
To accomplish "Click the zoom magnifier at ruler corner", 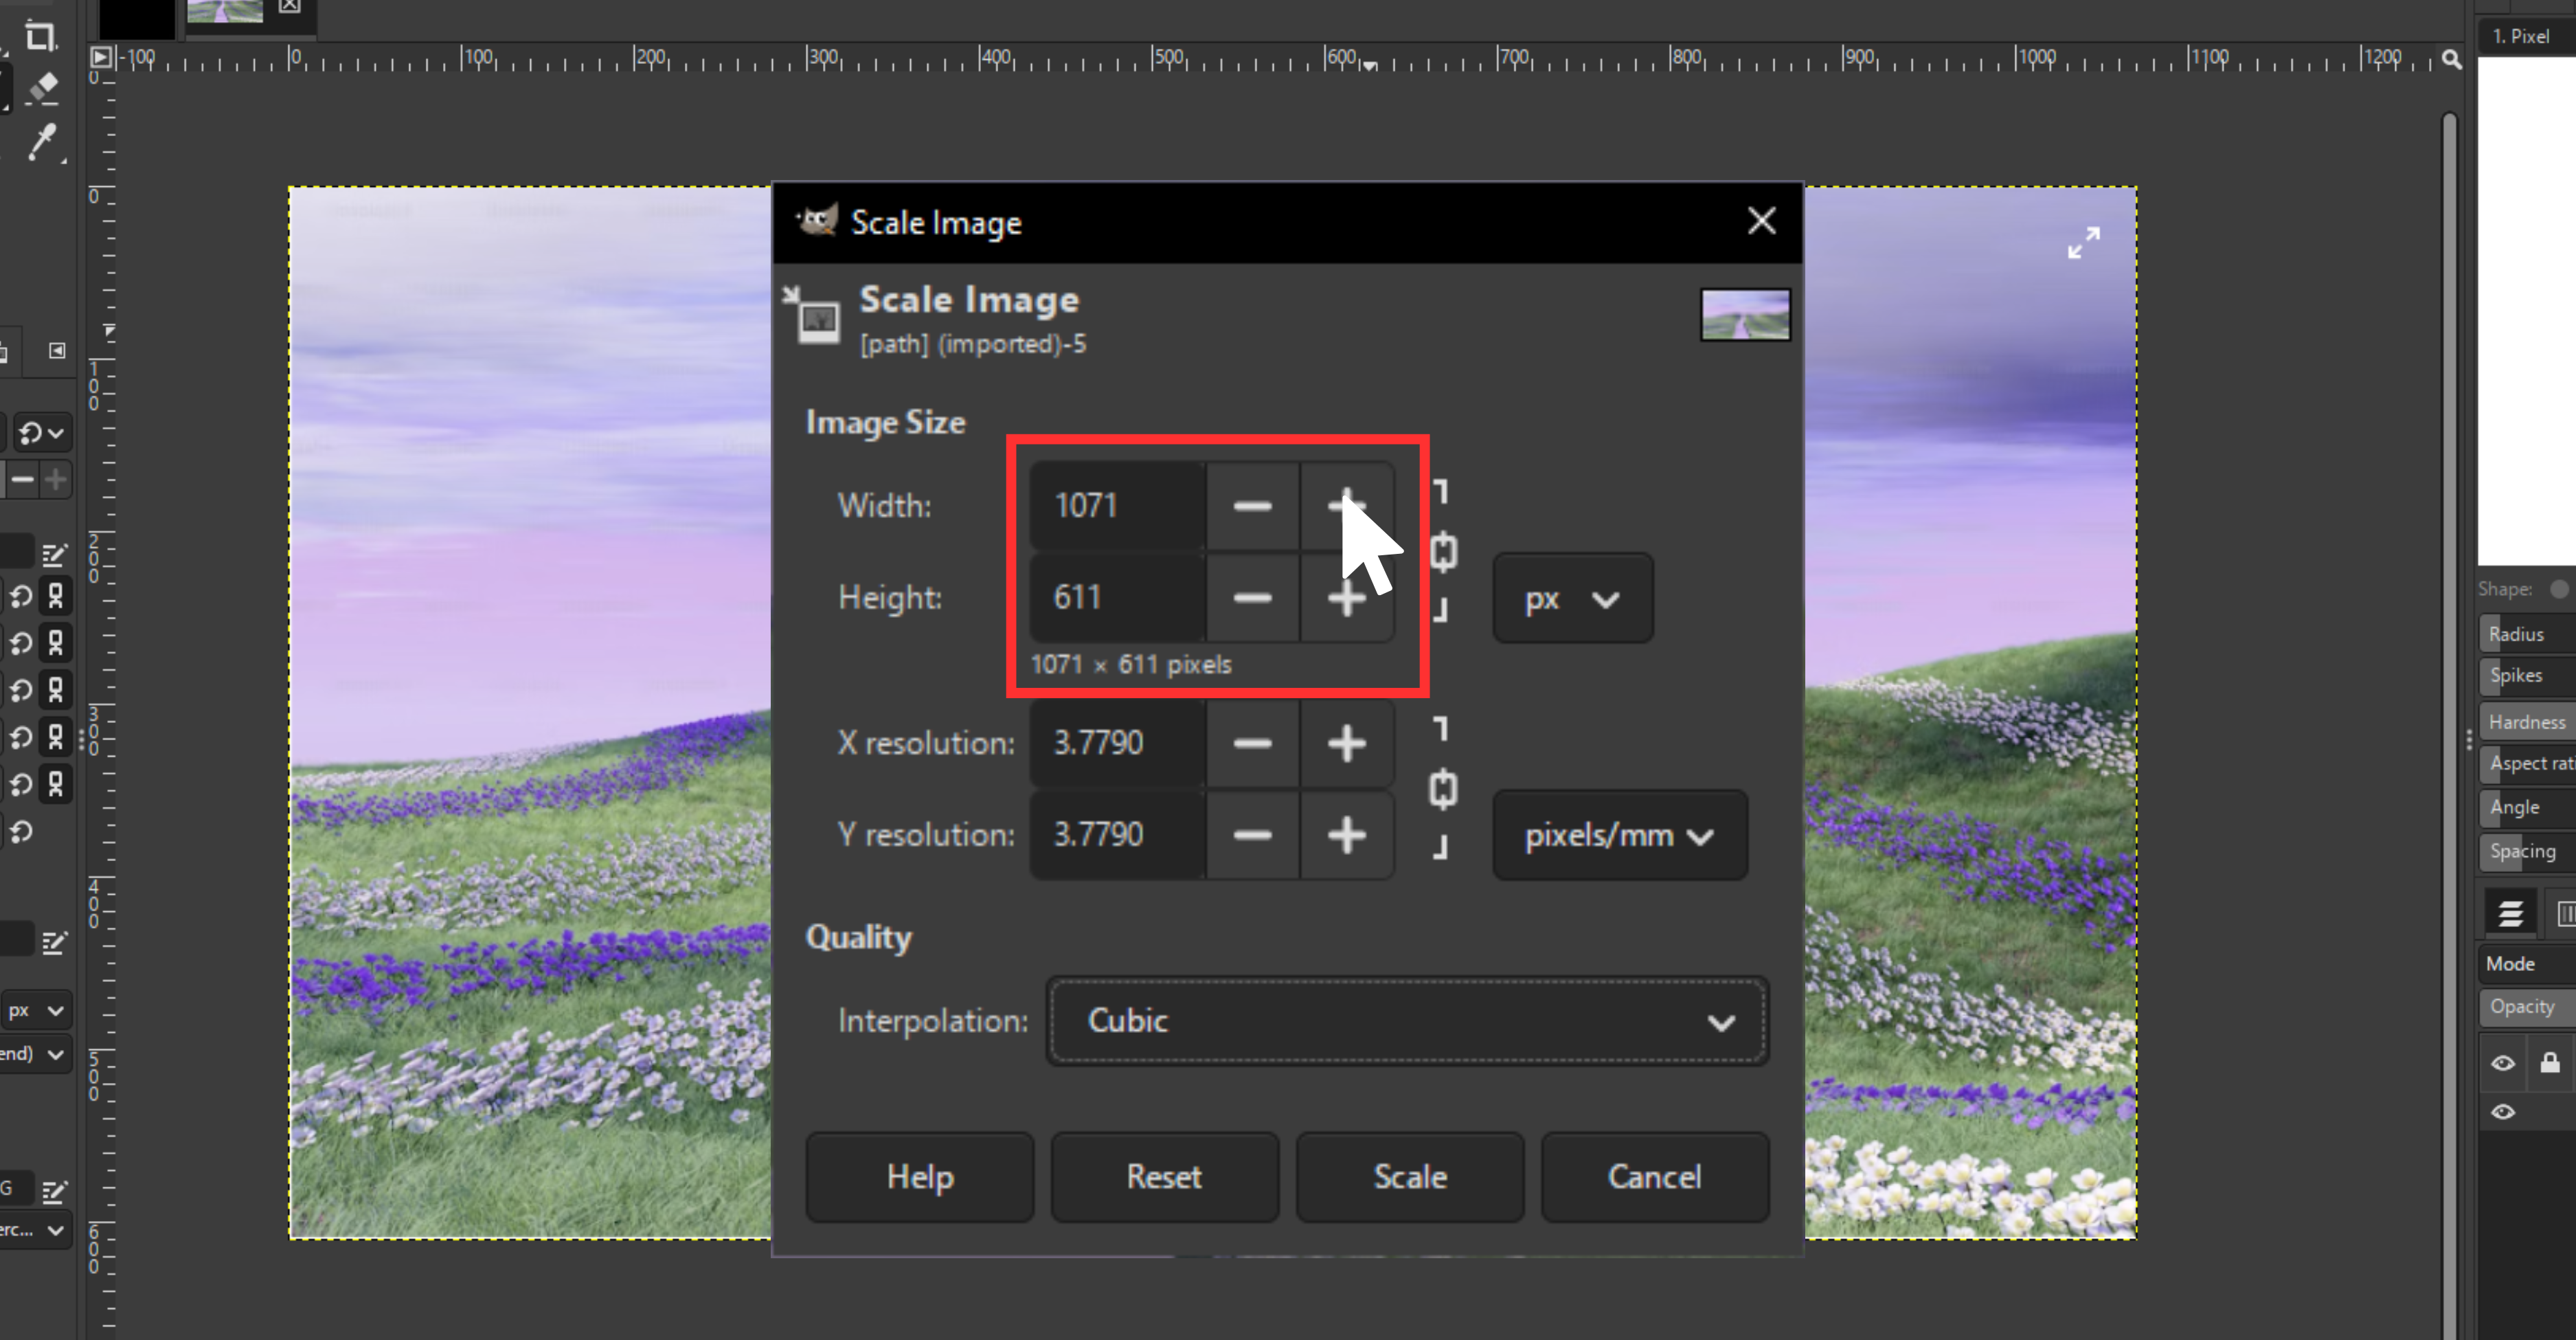I will click(2451, 59).
